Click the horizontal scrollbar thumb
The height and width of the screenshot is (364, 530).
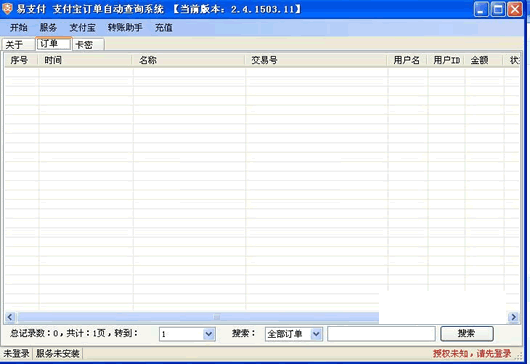tap(198, 317)
